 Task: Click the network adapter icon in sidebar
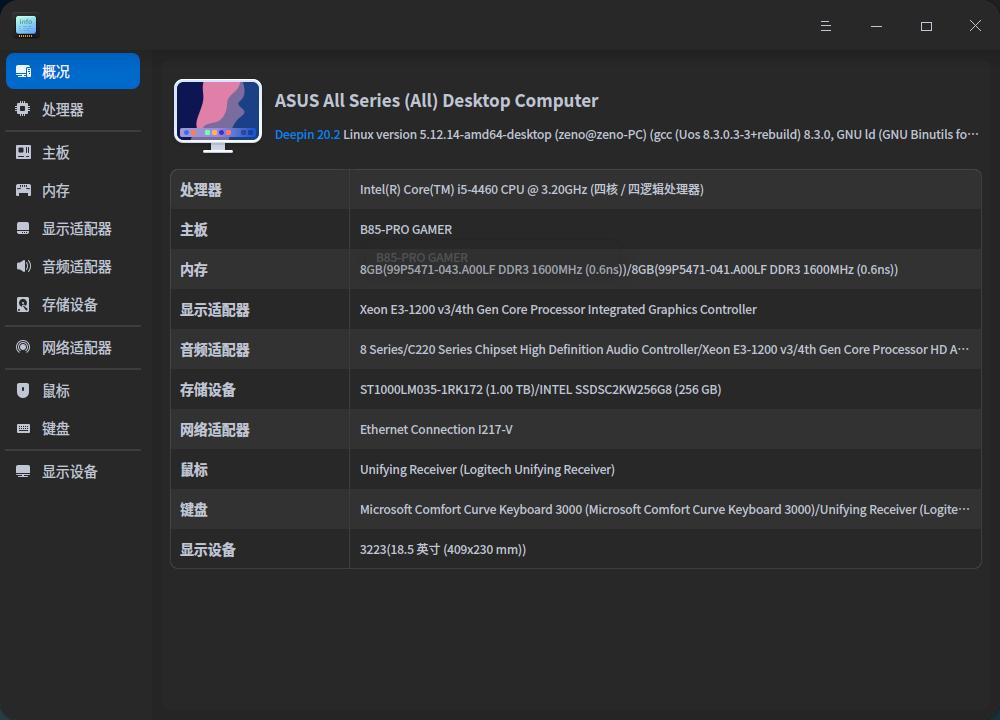pyautogui.click(x=24, y=347)
